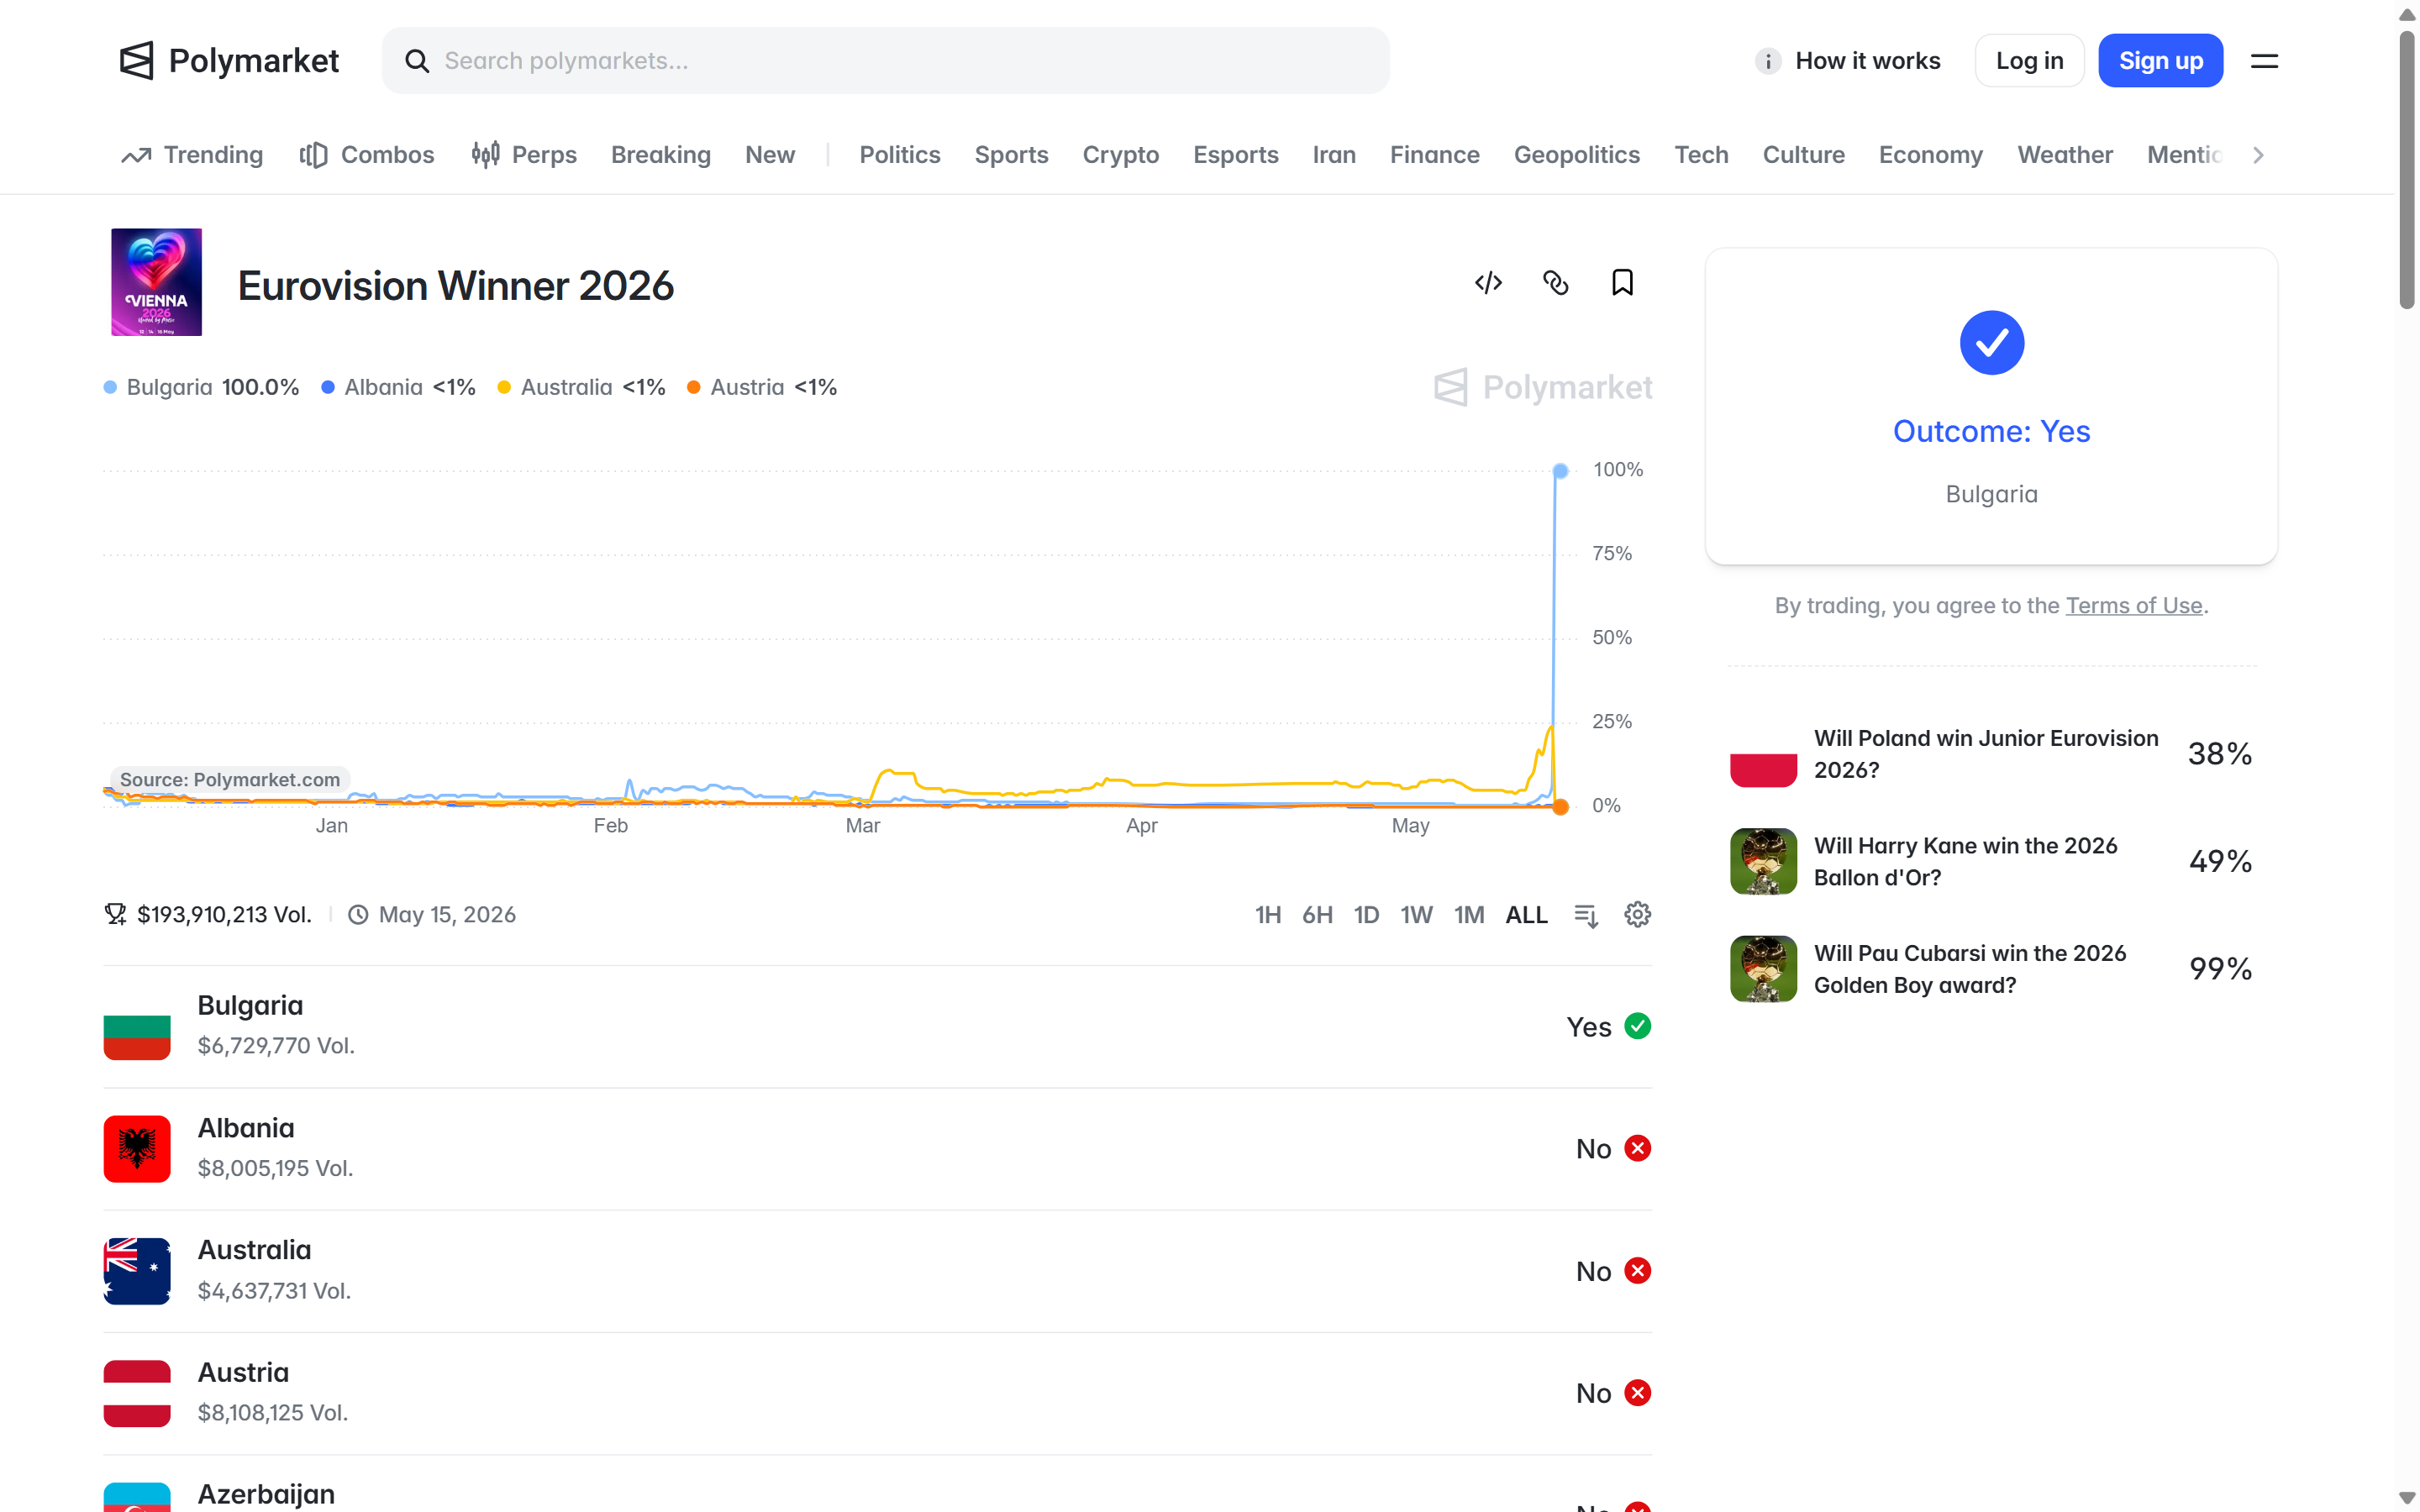
Task: Click the Trending arrow icon
Action: point(136,155)
